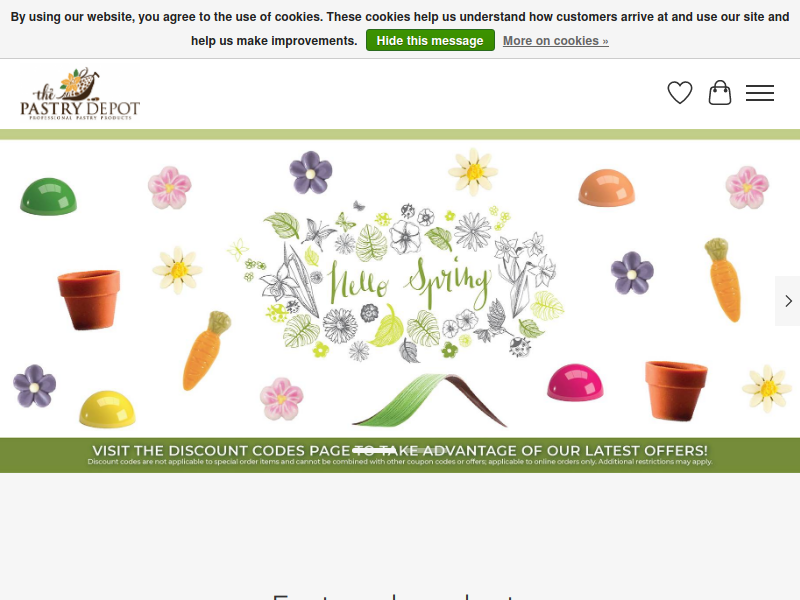Screen dimensions: 800x600
Task: Click the carrot beside the right purple flower
Action: point(723,280)
